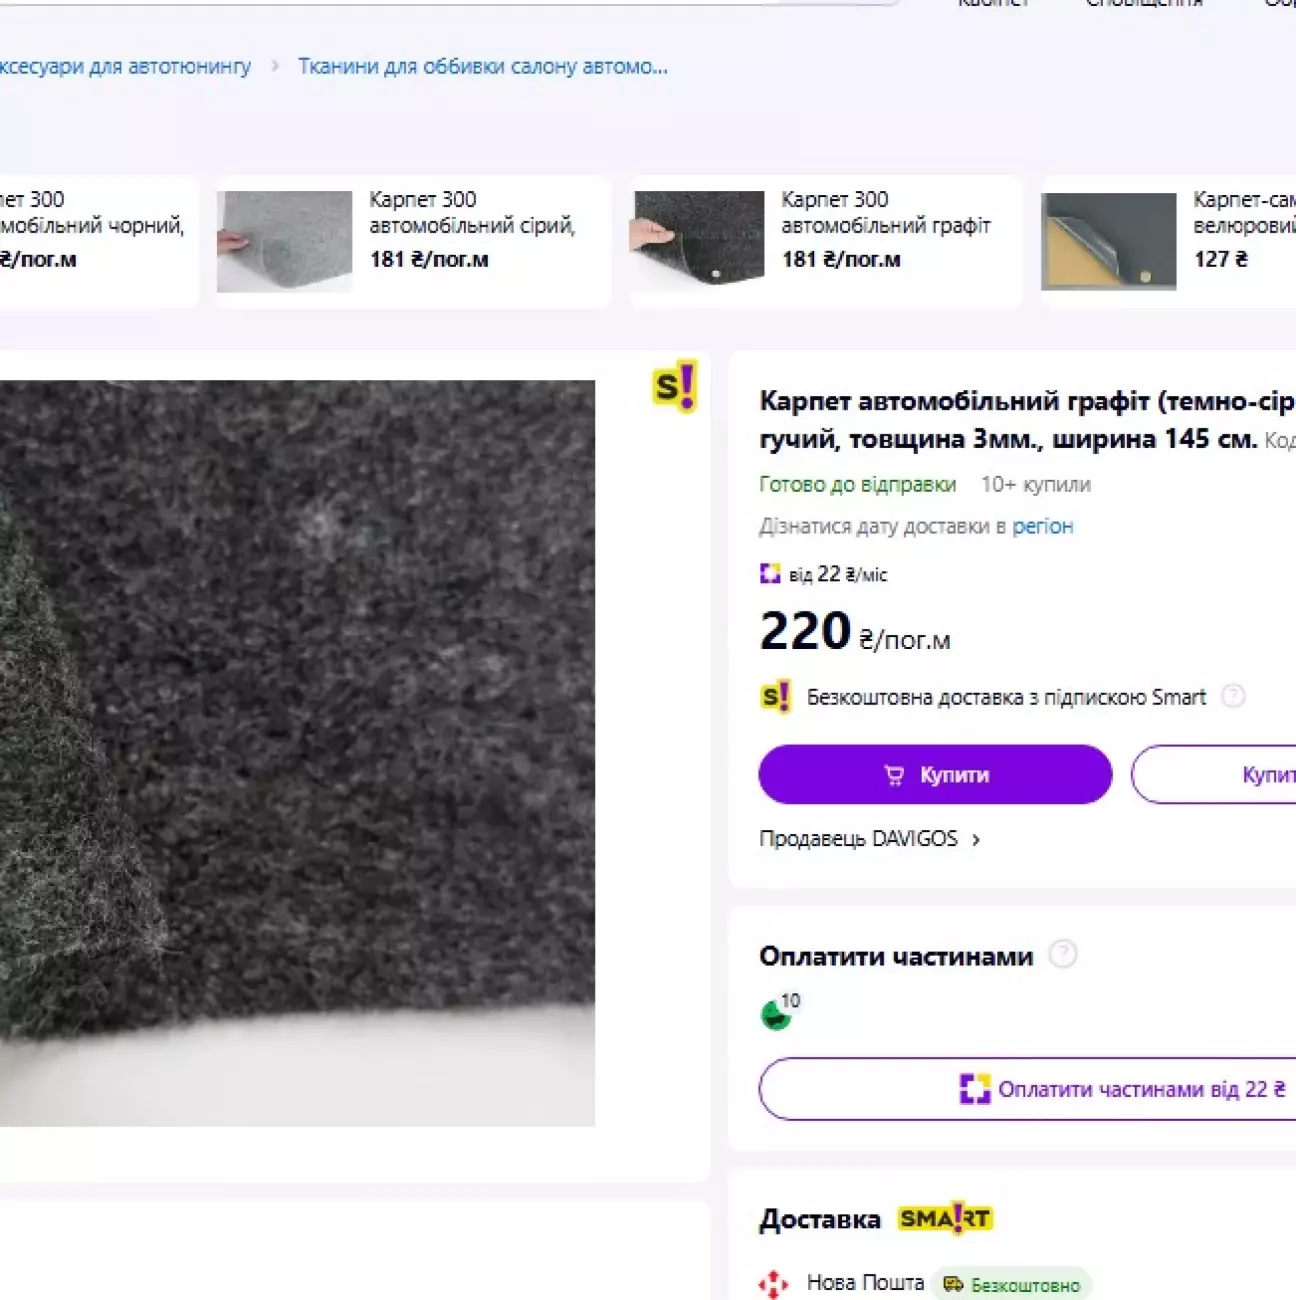Click the Smart badge on the product image
The height and width of the screenshot is (1300, 1296).
pos(674,387)
